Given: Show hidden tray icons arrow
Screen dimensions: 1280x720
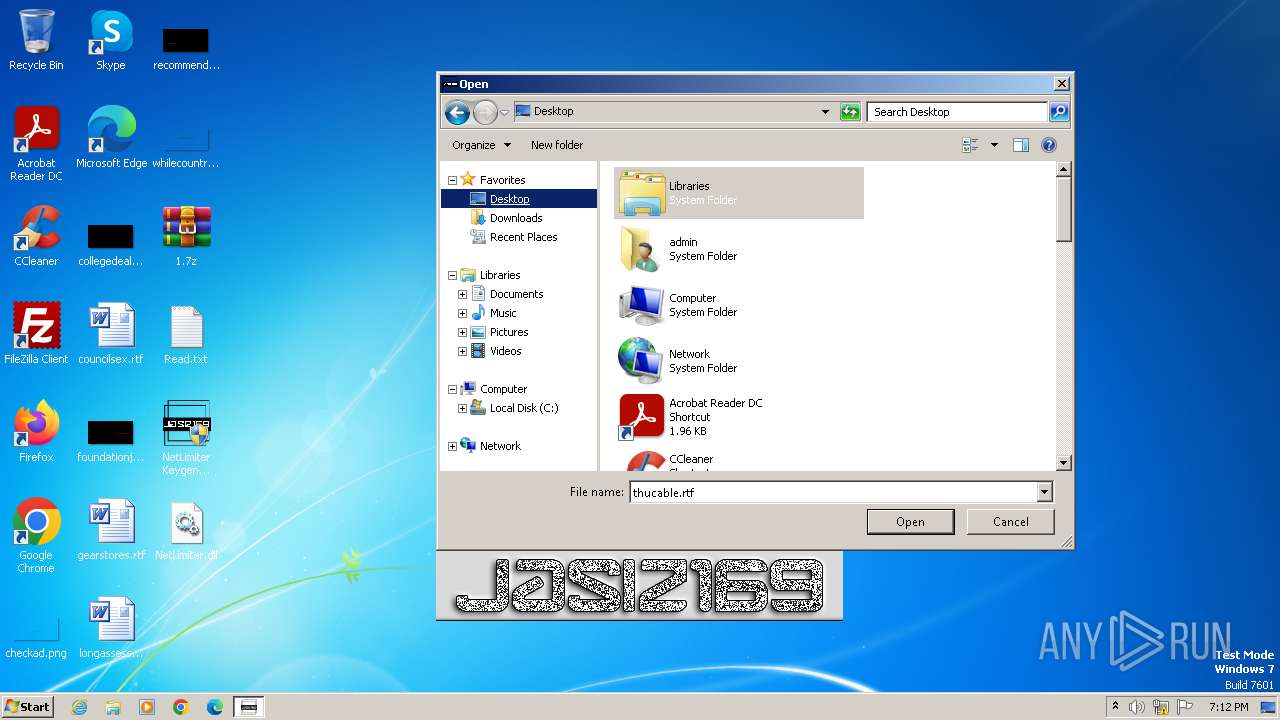Looking at the screenshot, I should pyautogui.click(x=1115, y=707).
